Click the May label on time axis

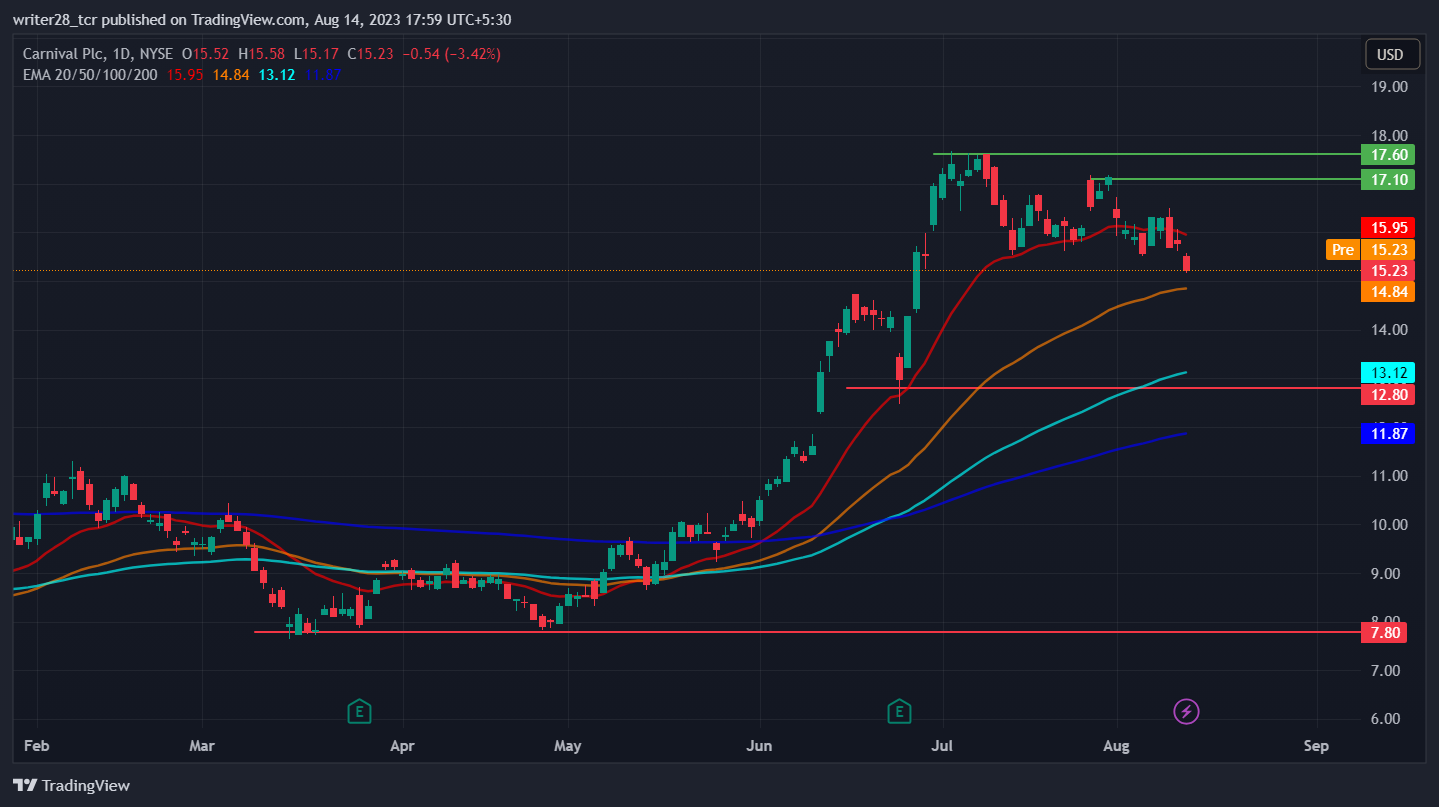click(568, 745)
